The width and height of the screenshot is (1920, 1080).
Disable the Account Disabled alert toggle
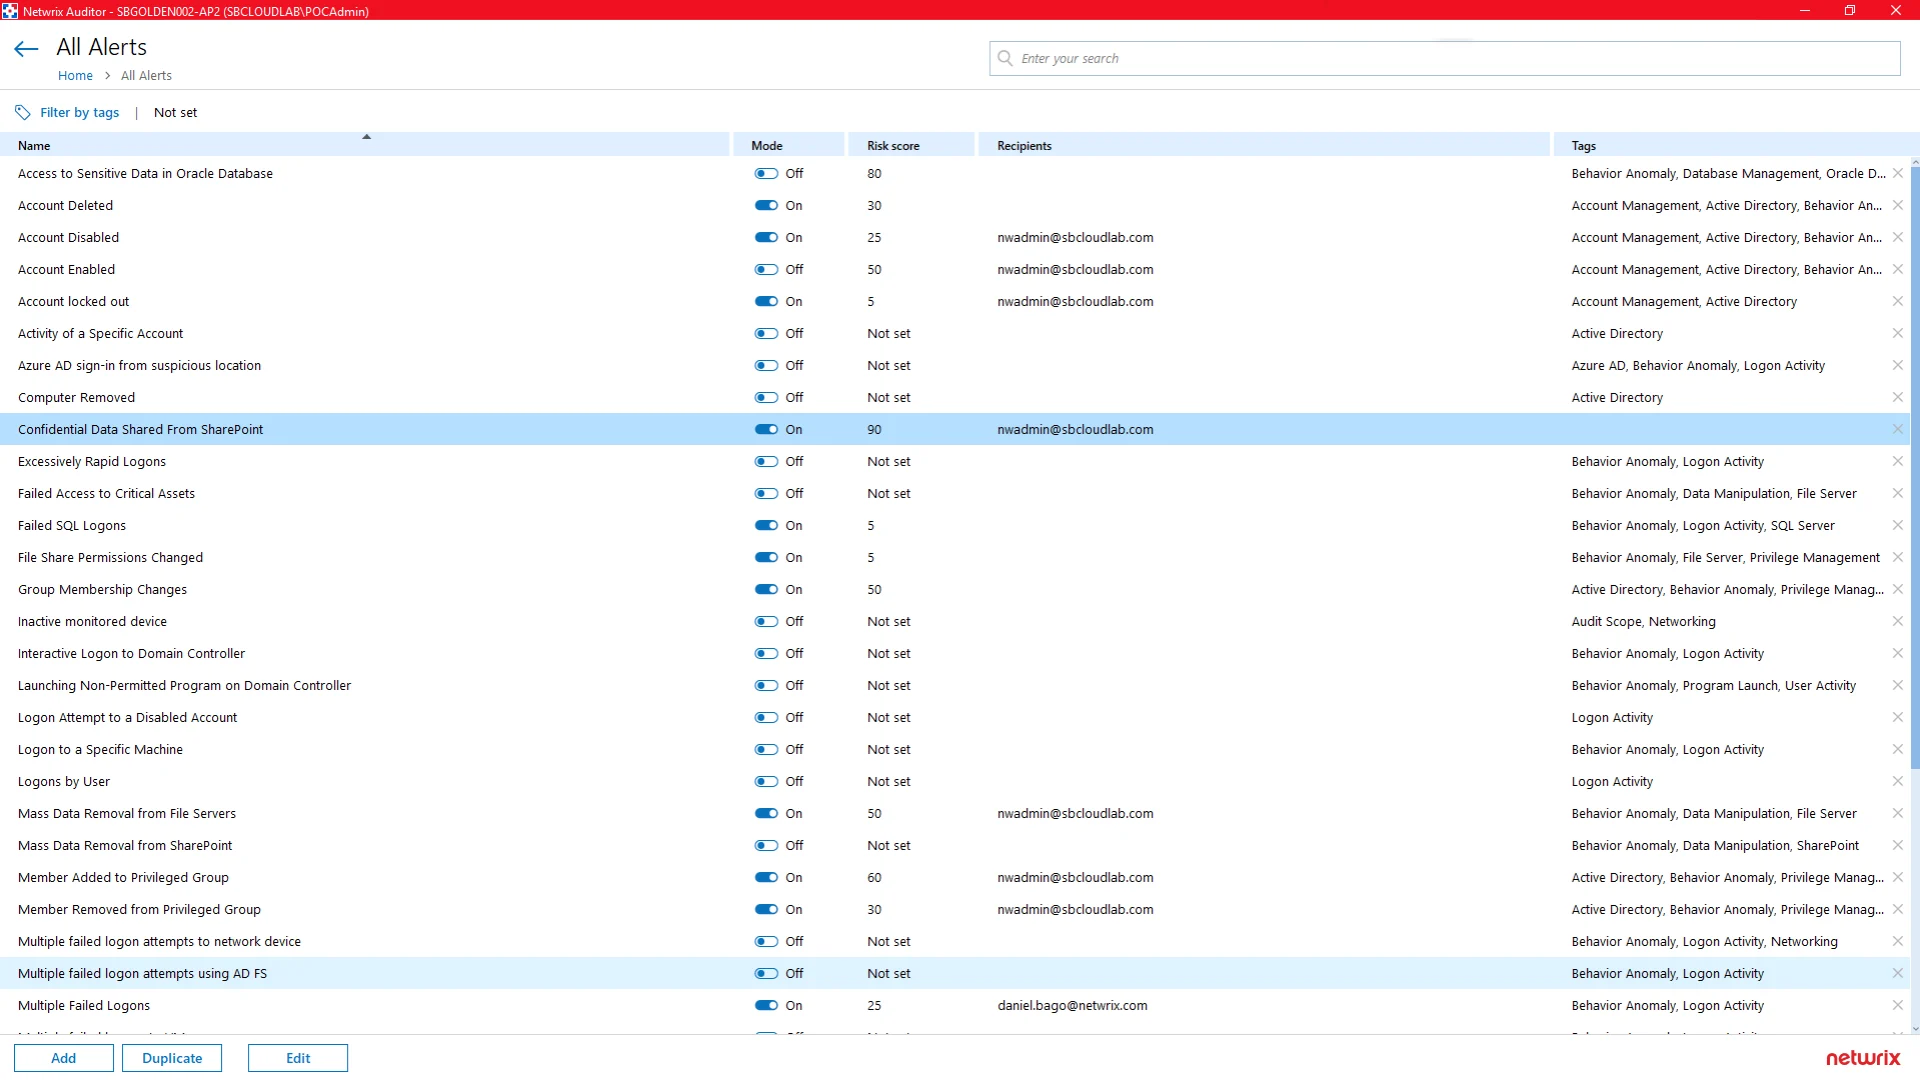(x=766, y=237)
